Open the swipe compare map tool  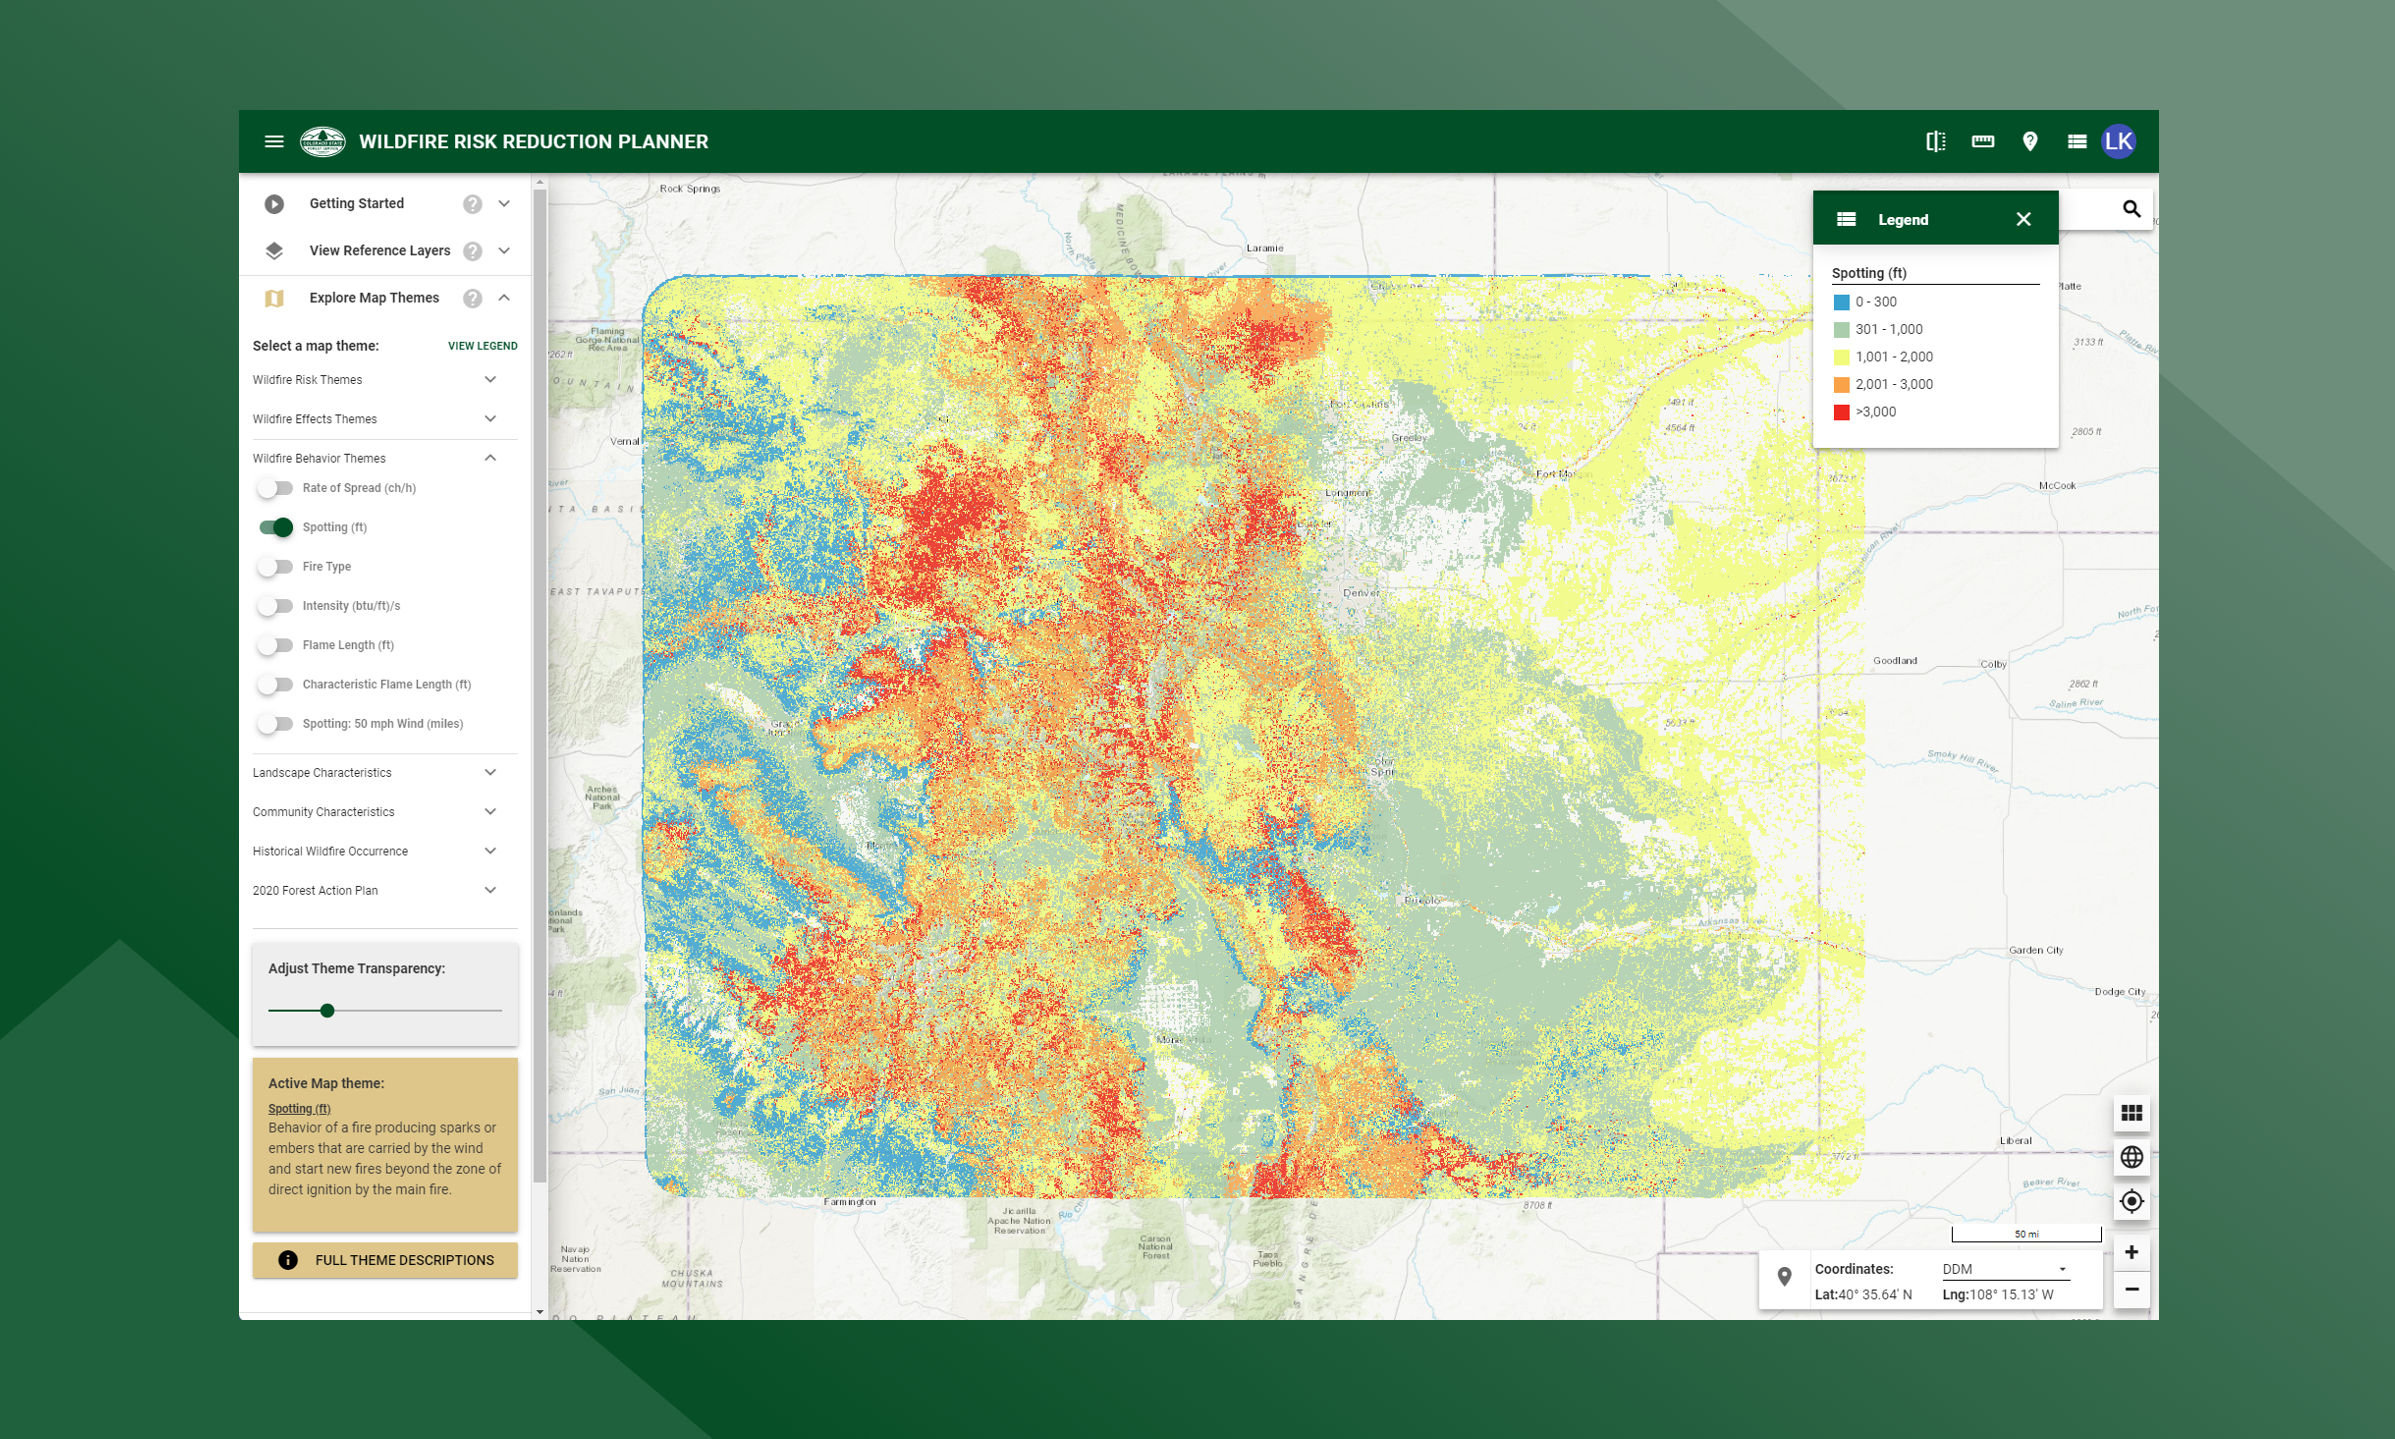pyautogui.click(x=1935, y=142)
